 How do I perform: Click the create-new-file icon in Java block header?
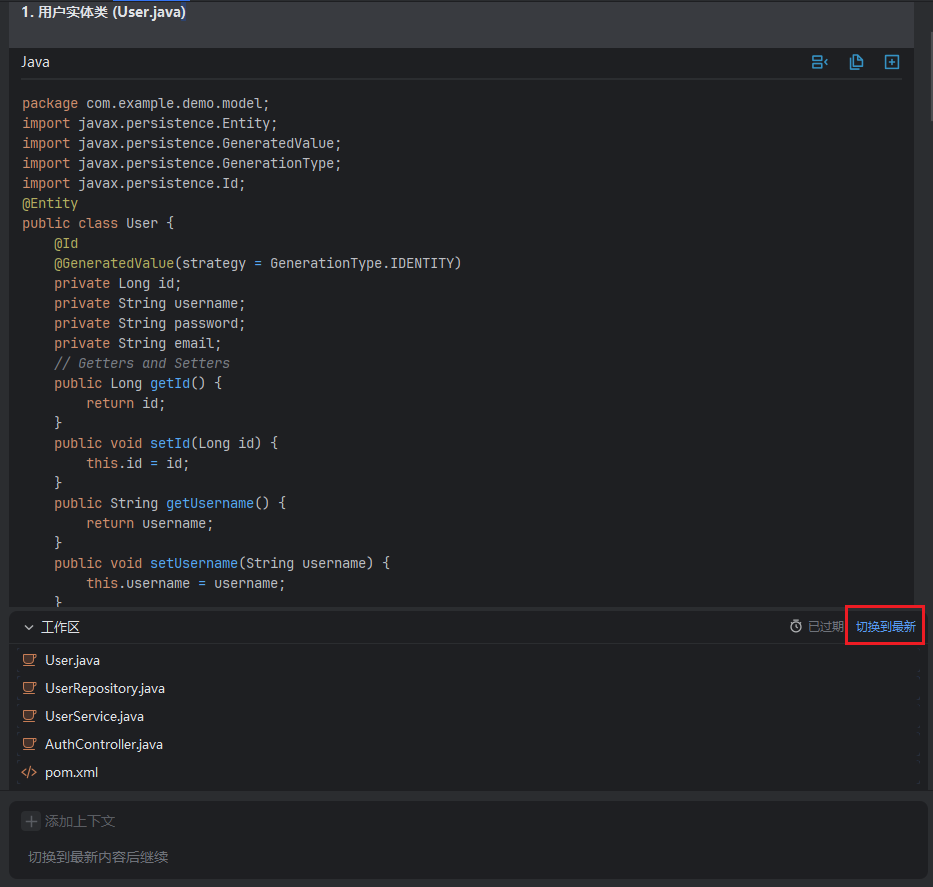(891, 62)
